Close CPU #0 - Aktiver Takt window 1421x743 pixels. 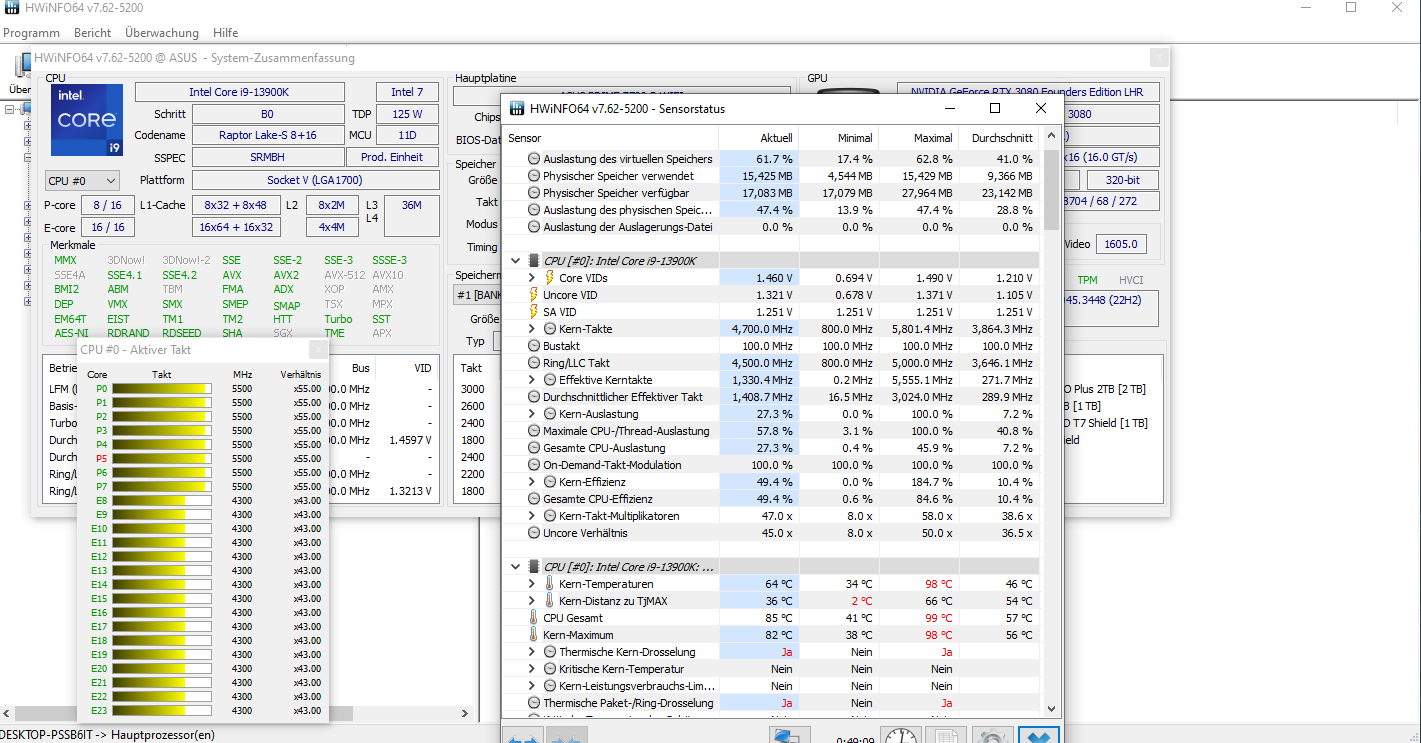pyautogui.click(x=318, y=349)
